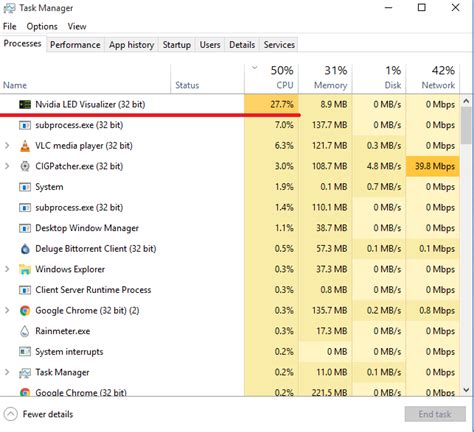Click the VLC media player cone icon

click(x=25, y=146)
